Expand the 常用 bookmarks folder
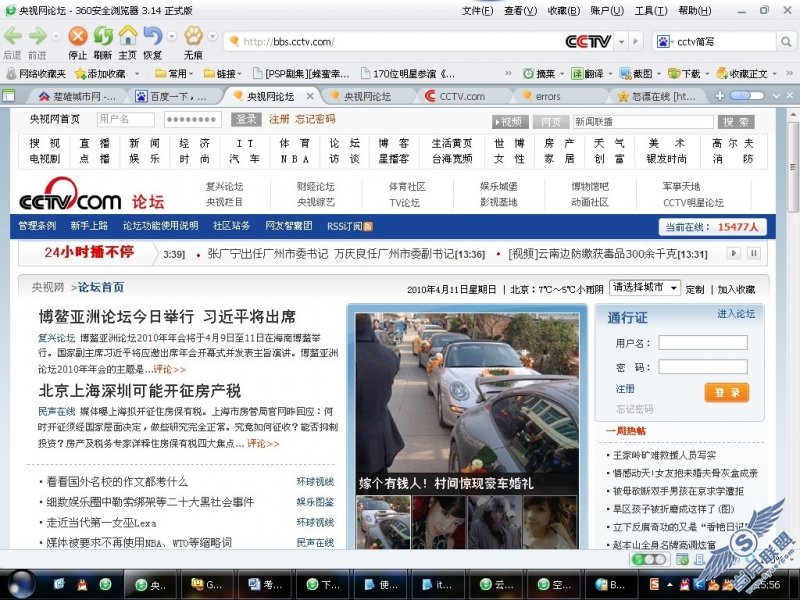 (174, 74)
